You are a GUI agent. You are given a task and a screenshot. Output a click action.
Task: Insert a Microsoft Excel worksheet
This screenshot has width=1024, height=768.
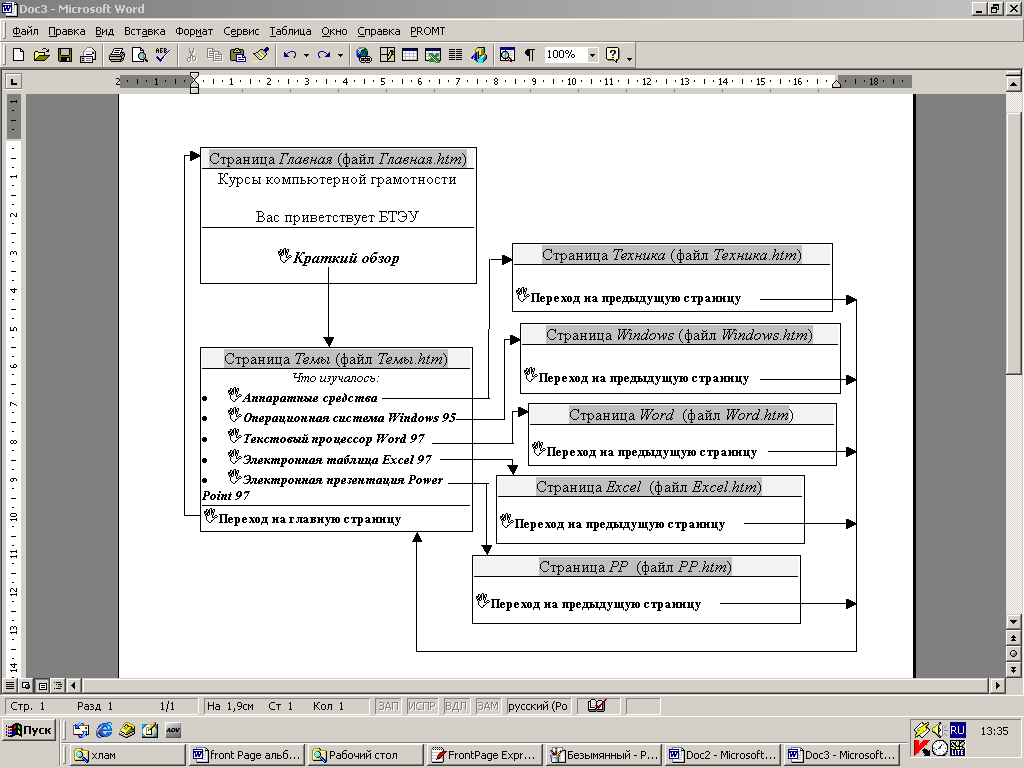433,55
